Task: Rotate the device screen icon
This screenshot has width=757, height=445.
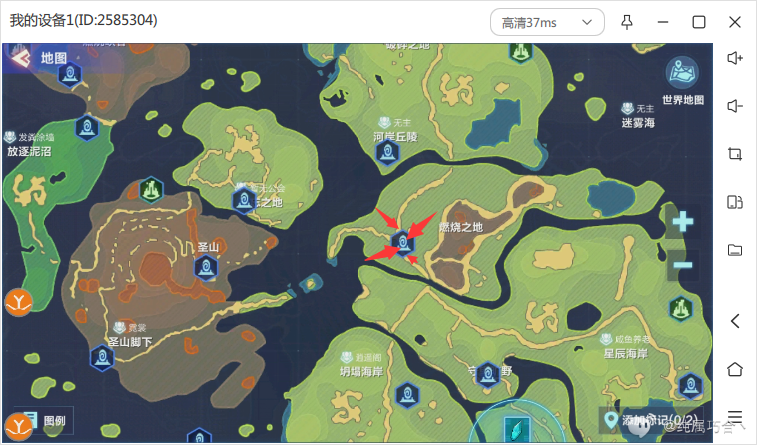Action: tap(735, 202)
